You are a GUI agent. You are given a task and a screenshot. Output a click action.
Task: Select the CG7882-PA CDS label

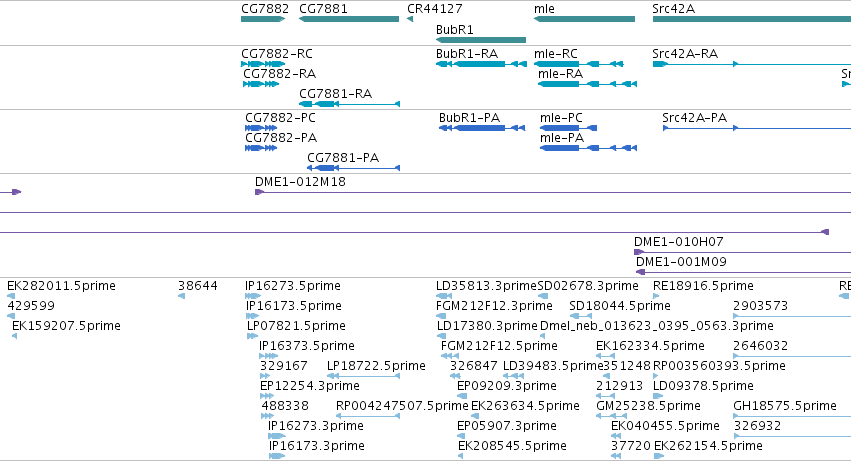(x=281, y=138)
